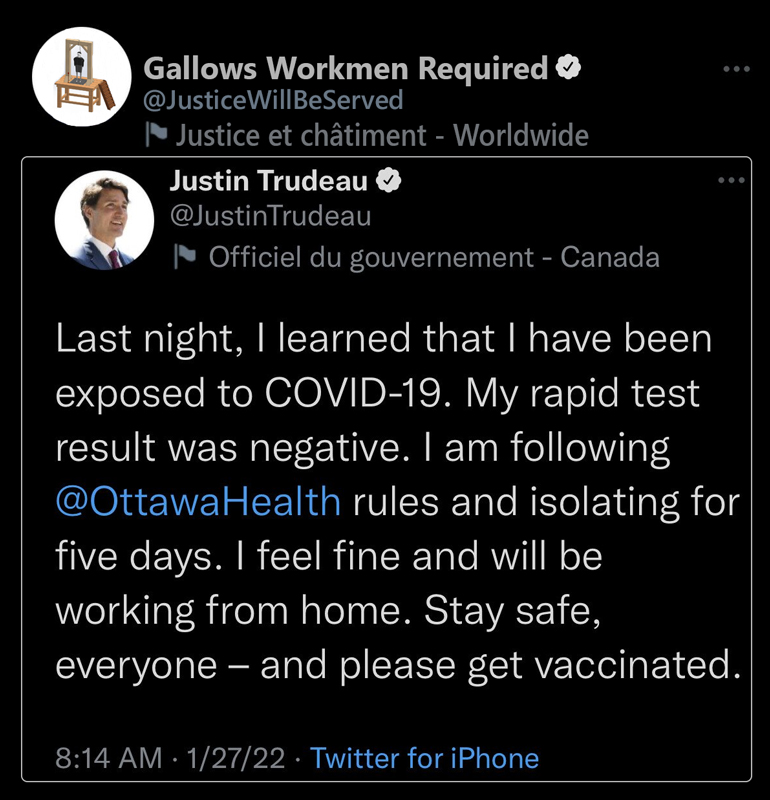This screenshot has width=770, height=800.
Task: Click the Justin Trudeau display name
Action: pyautogui.click(x=268, y=181)
